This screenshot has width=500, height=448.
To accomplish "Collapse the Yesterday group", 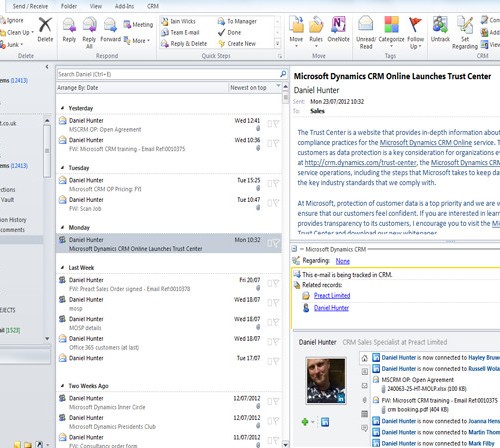I will tap(62, 108).
